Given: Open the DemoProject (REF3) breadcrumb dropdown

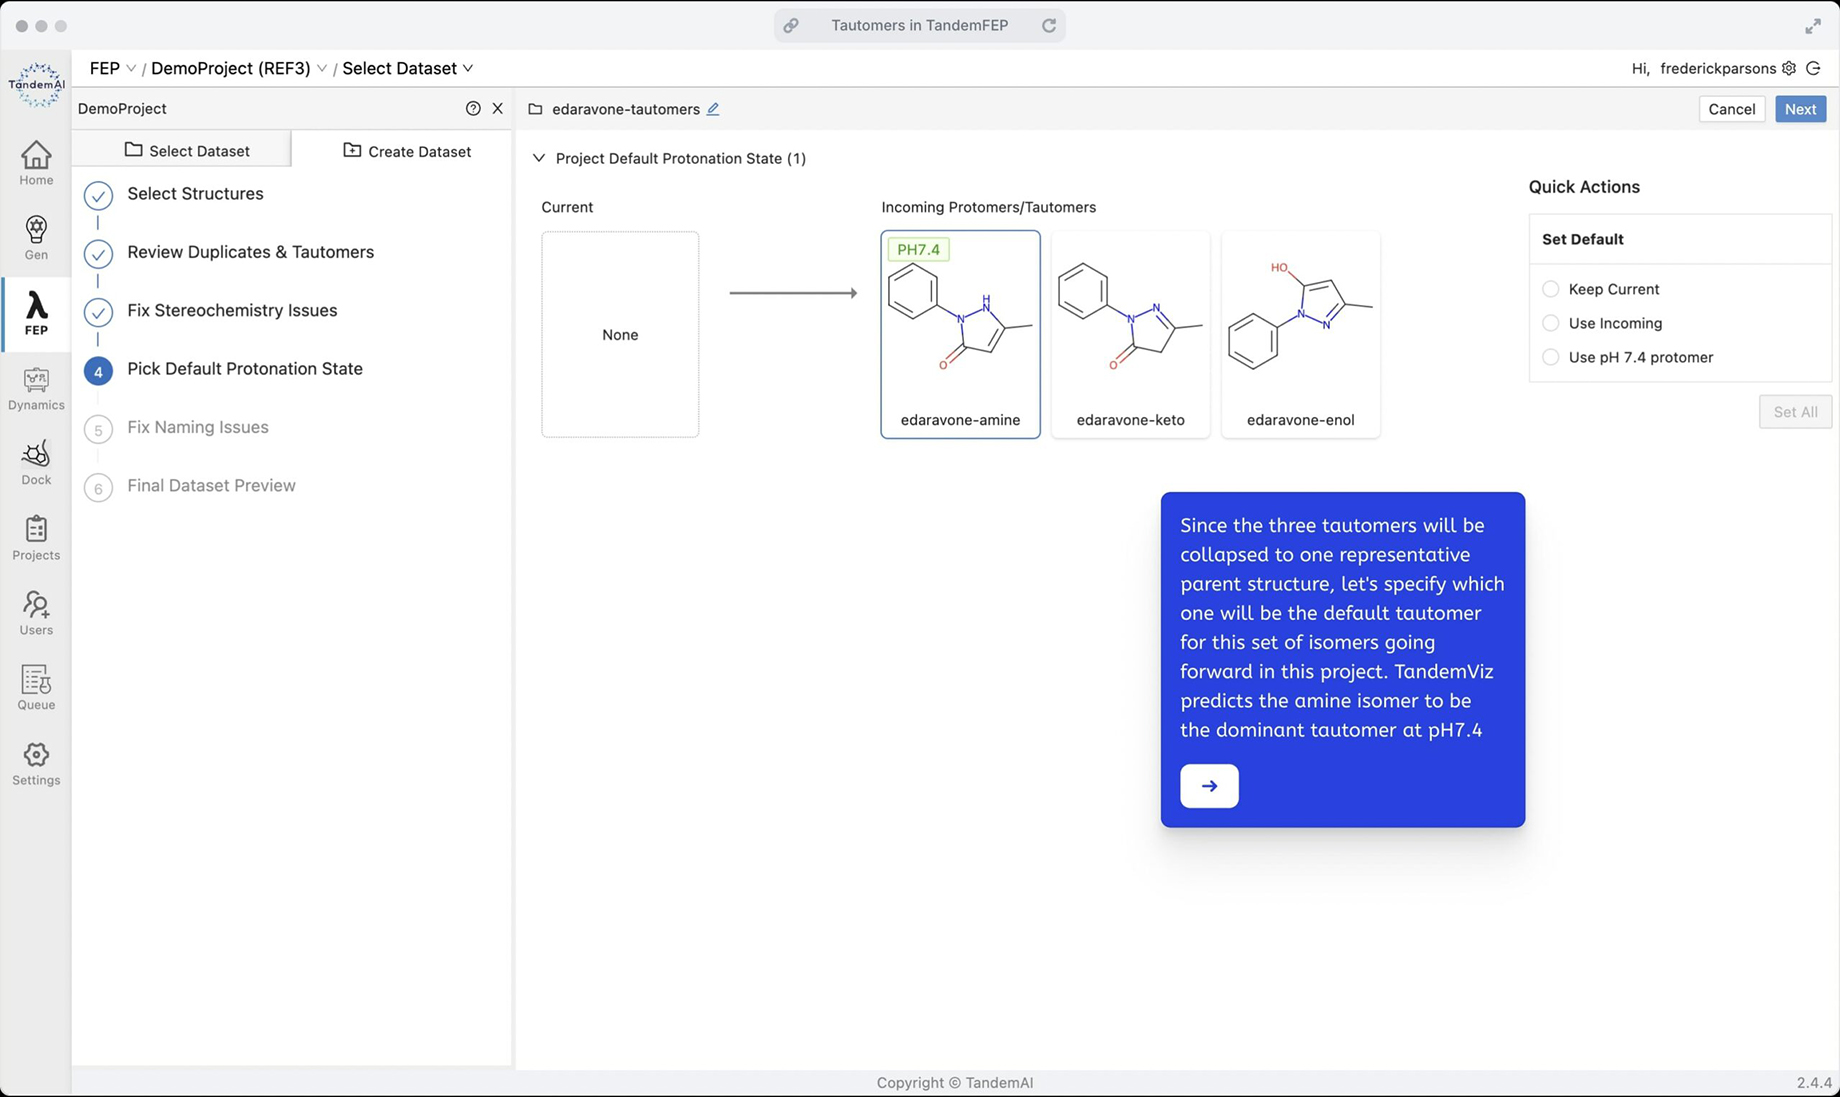Looking at the screenshot, I should click(x=238, y=68).
